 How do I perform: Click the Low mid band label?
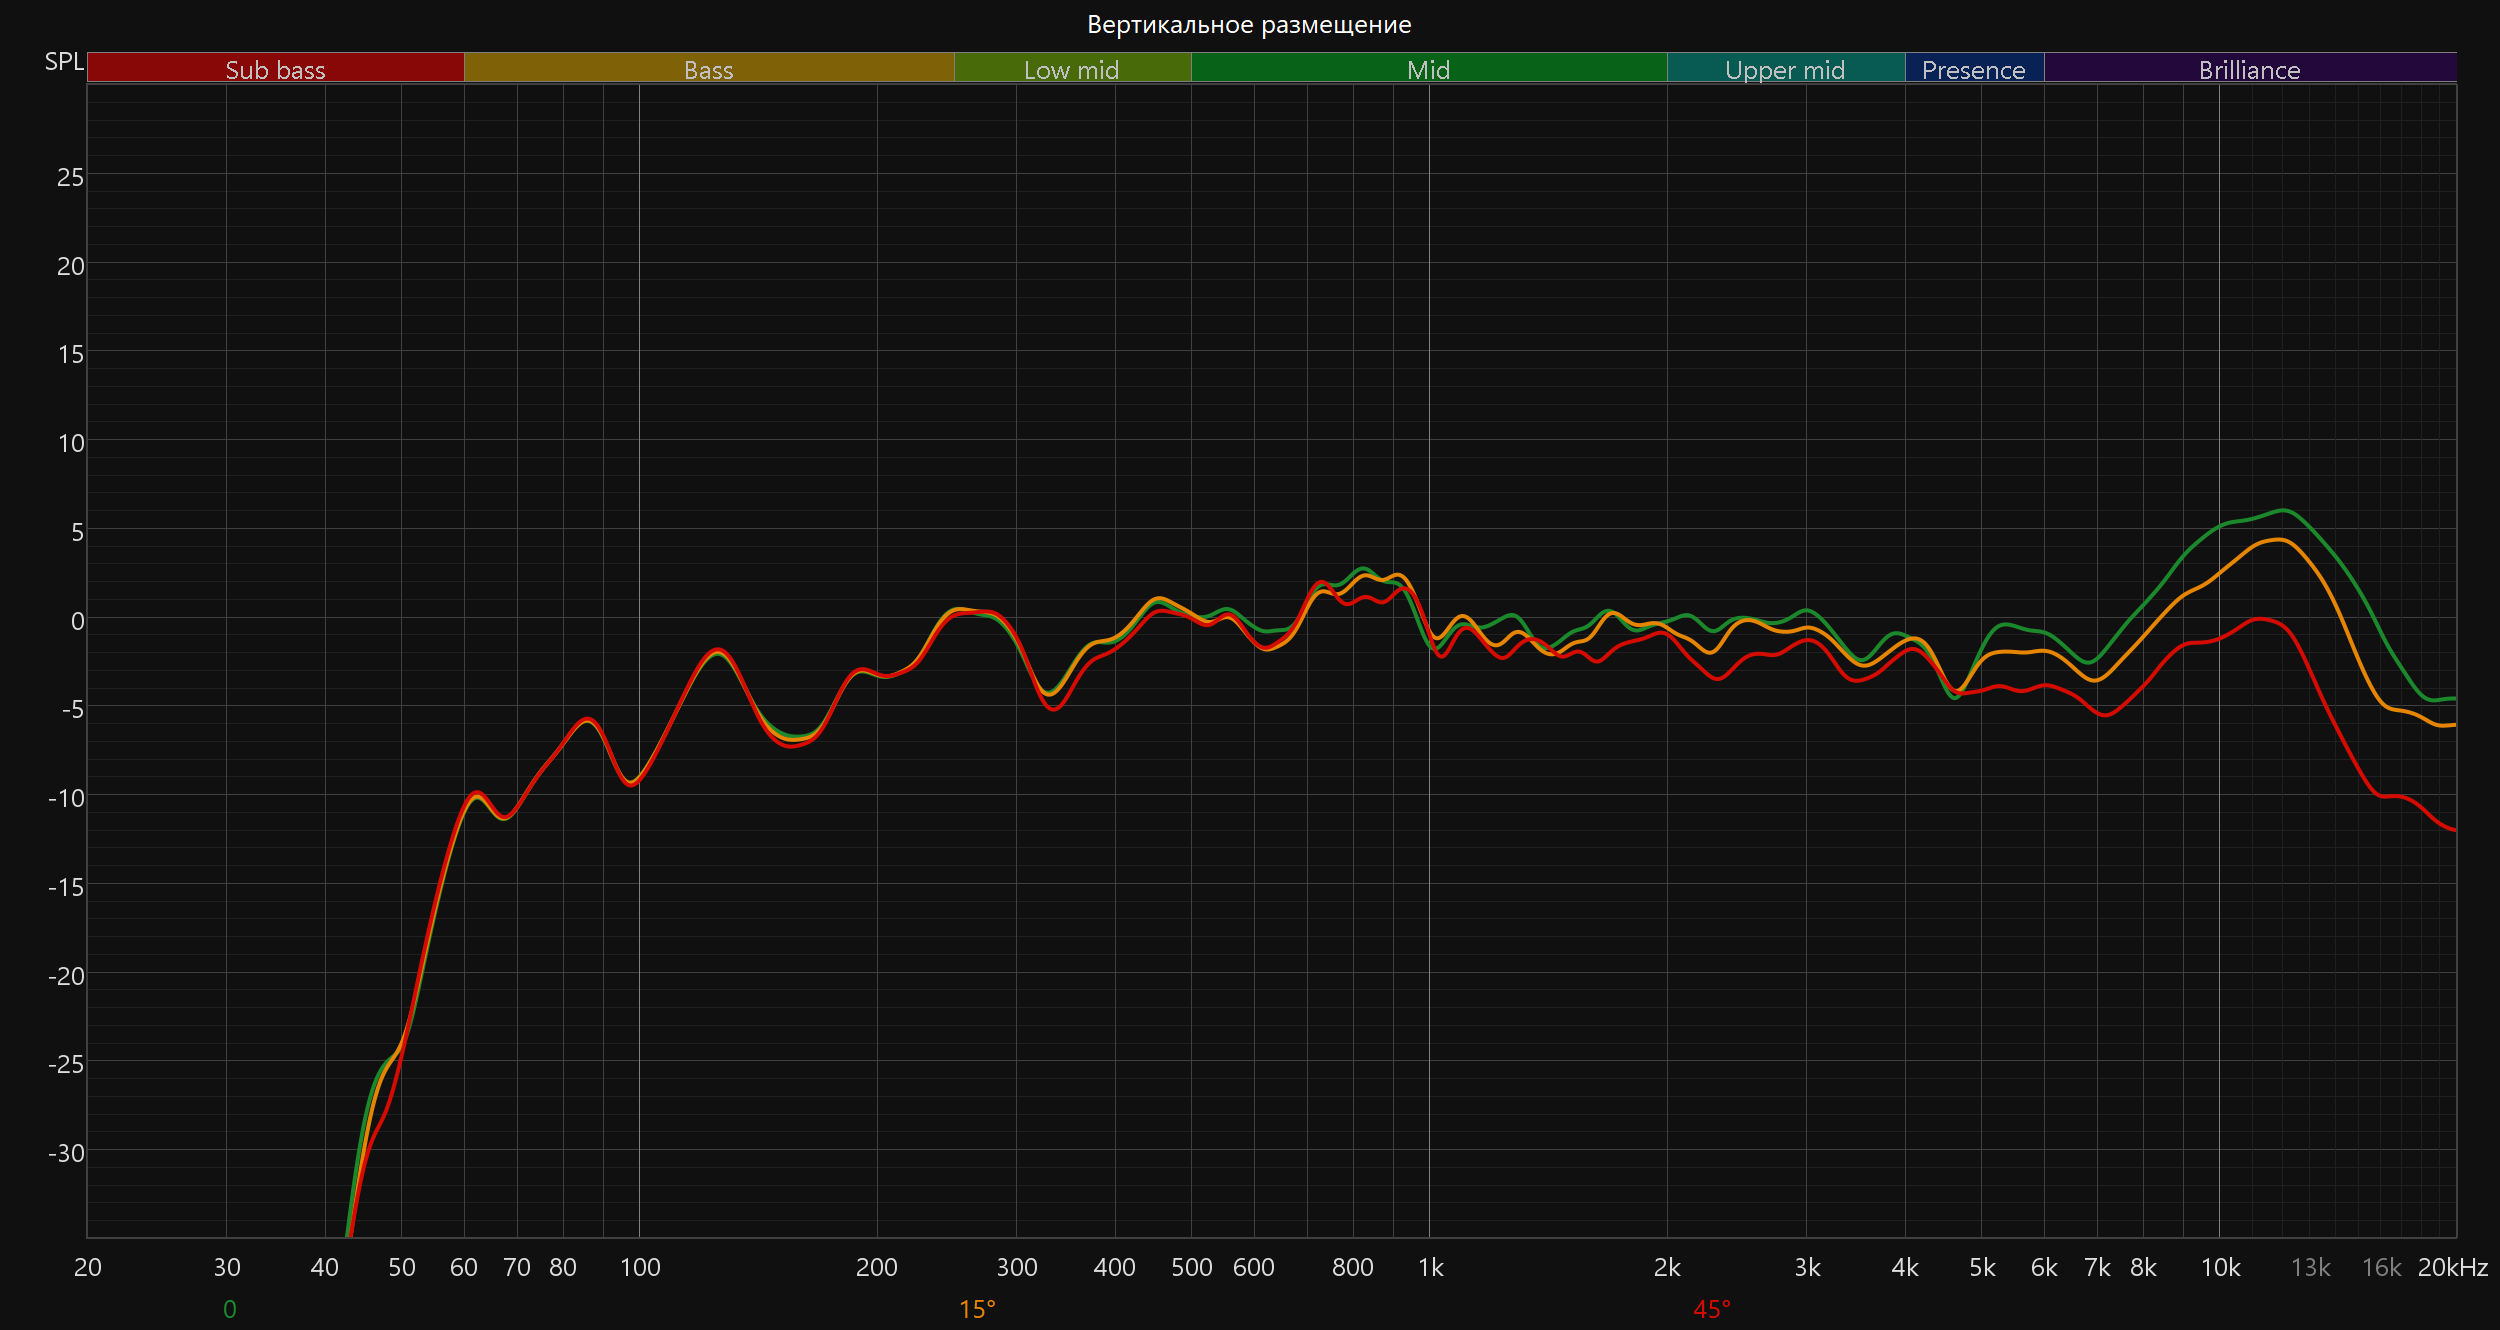[x=1071, y=69]
